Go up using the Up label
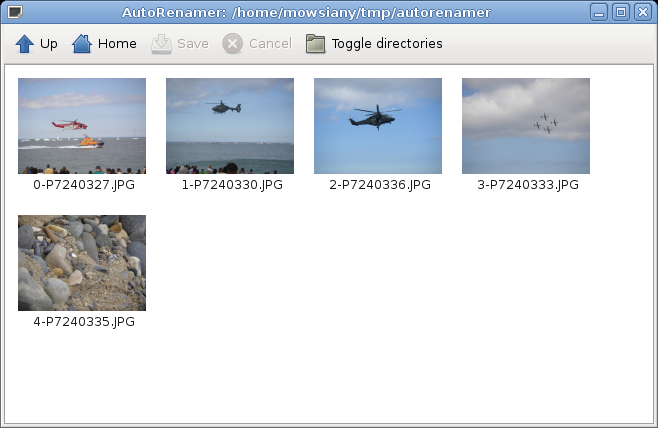Viewport: 658px width, 428px height. coord(49,44)
